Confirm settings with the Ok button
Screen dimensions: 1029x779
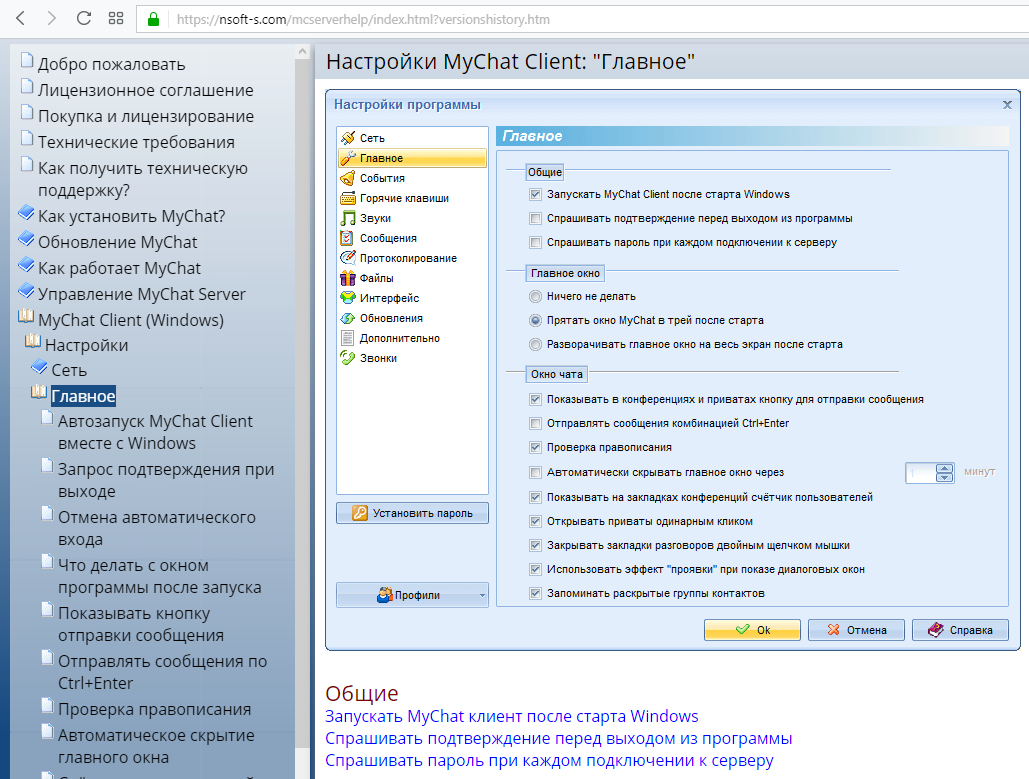pos(752,630)
